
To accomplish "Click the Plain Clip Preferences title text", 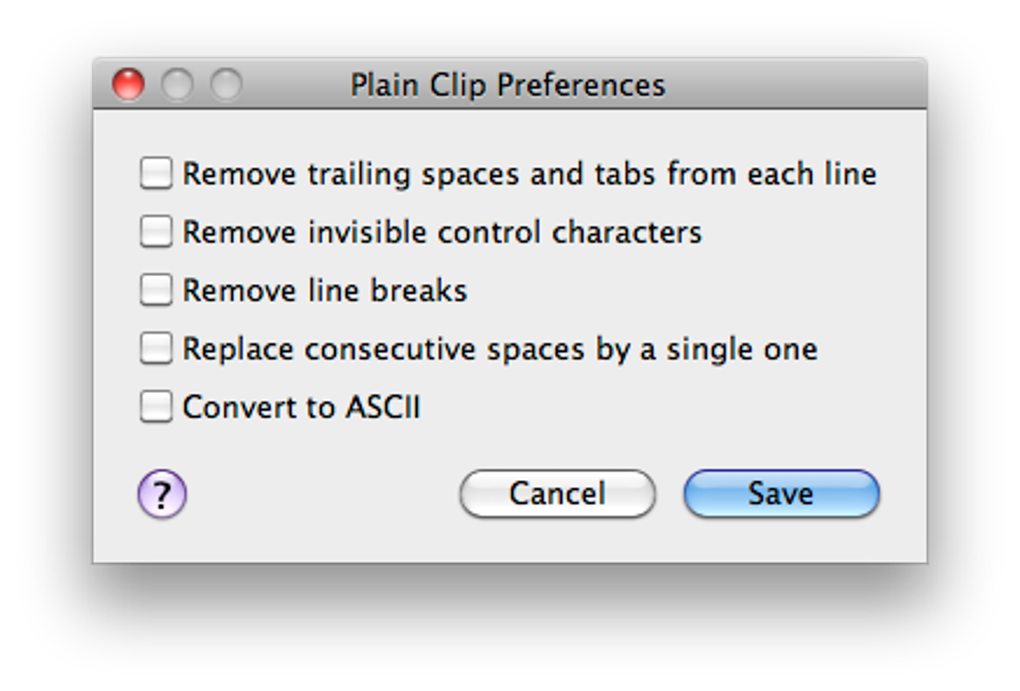I will pos(508,85).
